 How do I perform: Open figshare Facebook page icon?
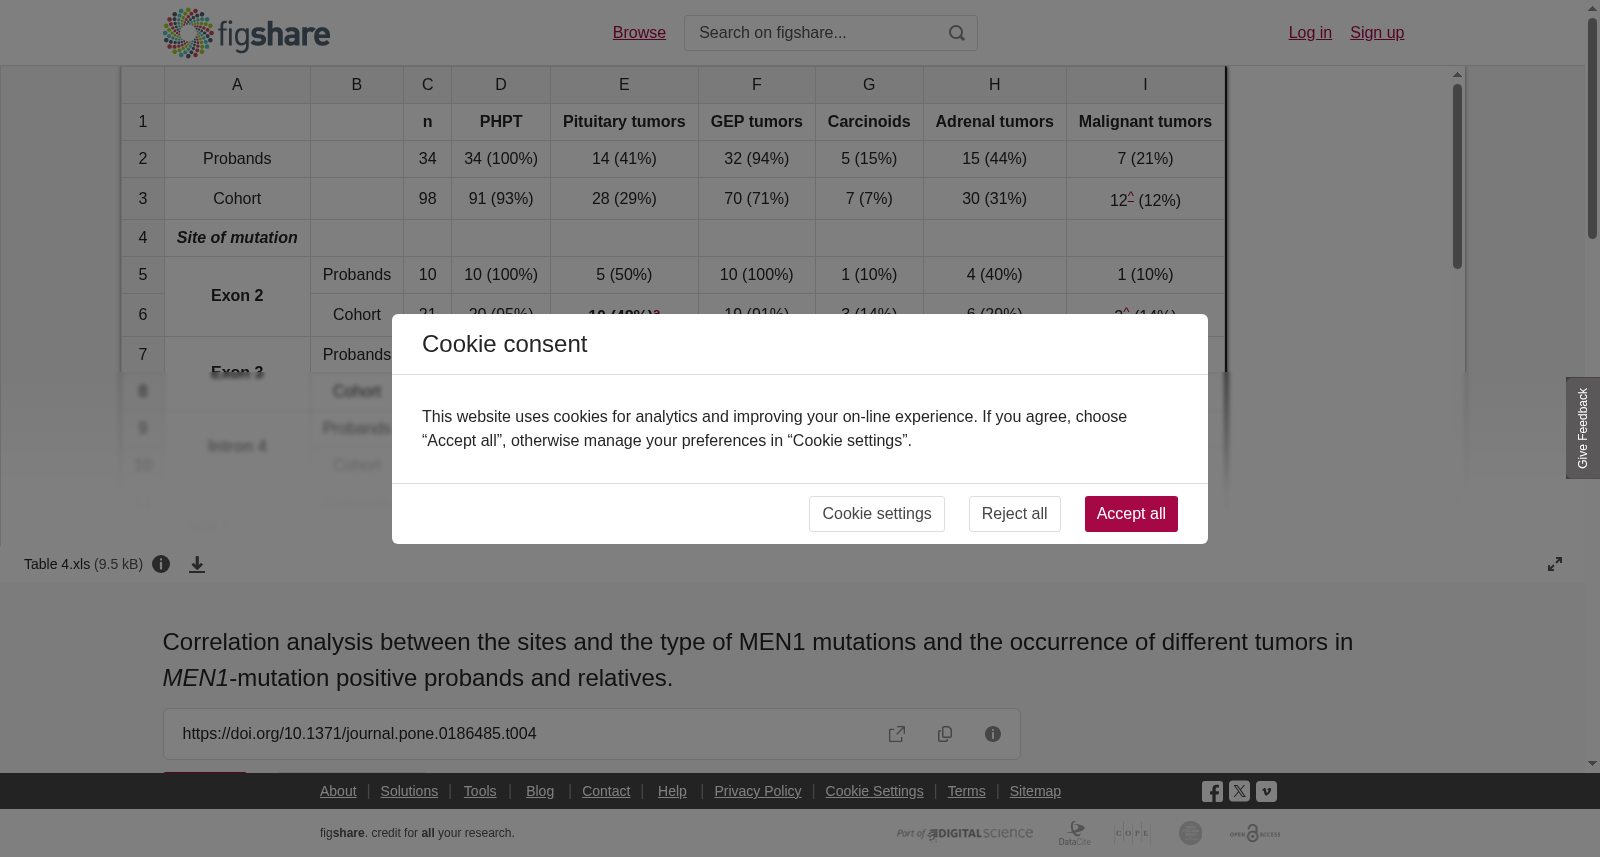click(1212, 791)
